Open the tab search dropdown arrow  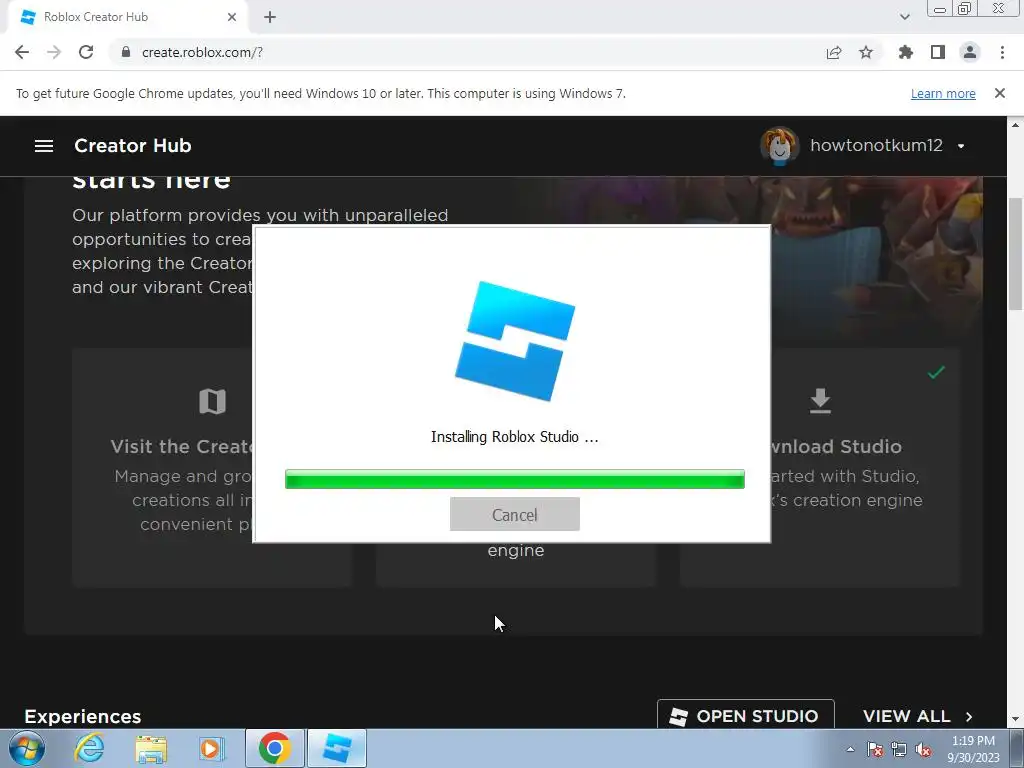click(x=904, y=17)
